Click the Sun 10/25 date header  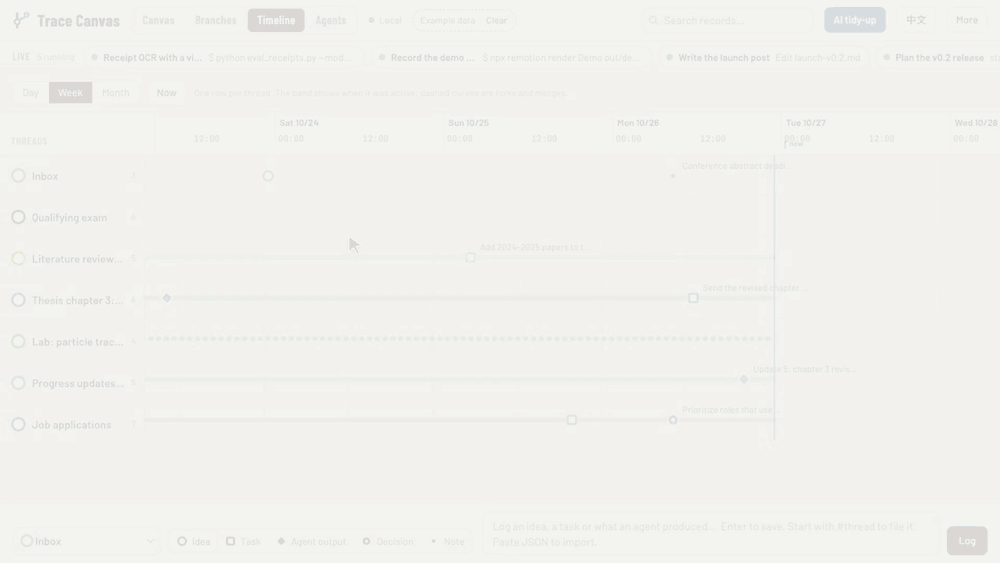tap(468, 122)
